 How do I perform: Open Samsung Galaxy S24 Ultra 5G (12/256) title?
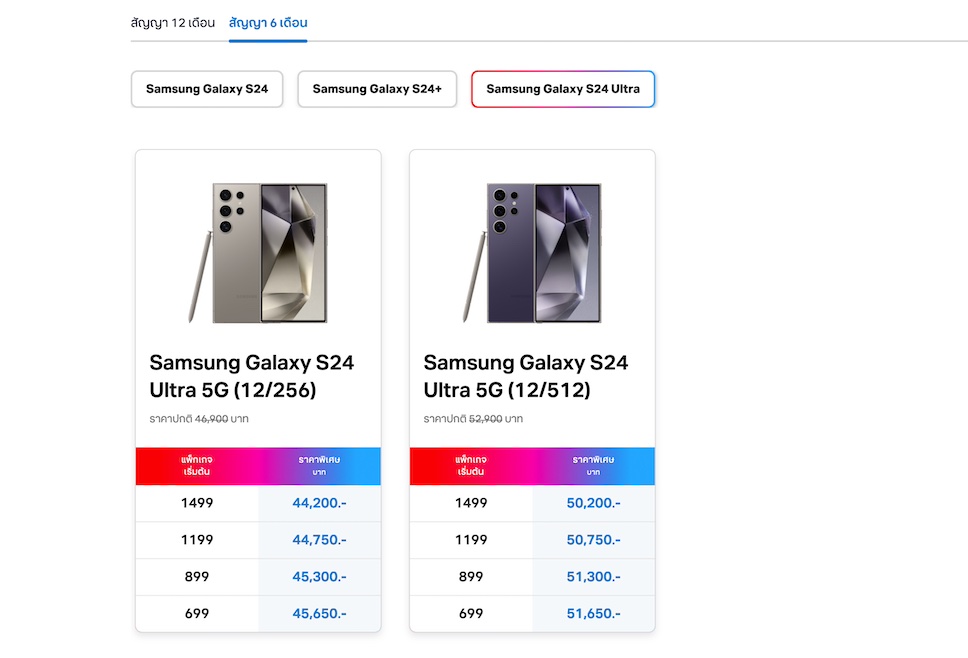click(x=252, y=376)
